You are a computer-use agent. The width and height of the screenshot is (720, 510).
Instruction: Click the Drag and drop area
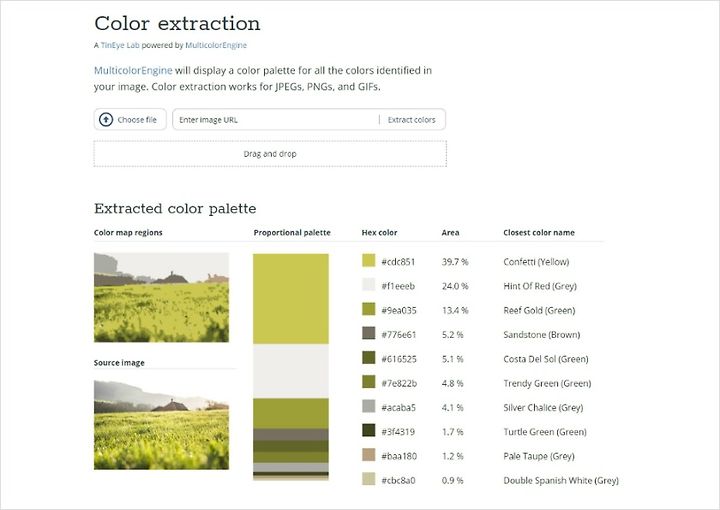(x=270, y=154)
